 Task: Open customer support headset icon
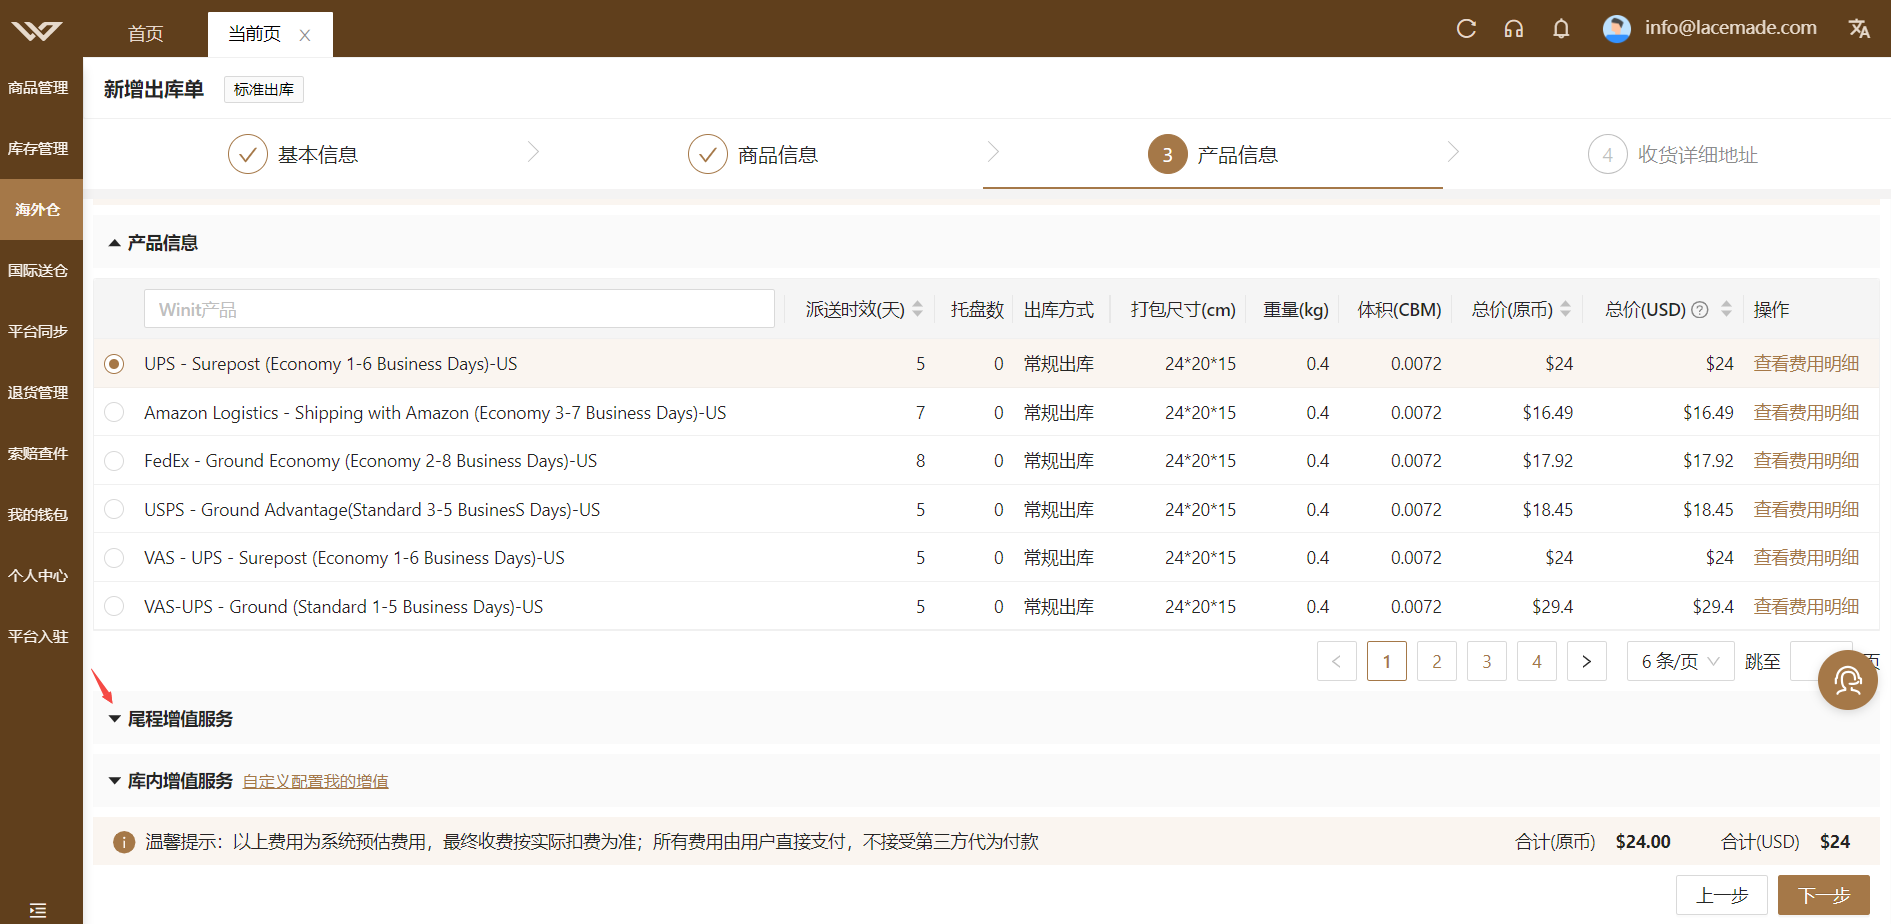click(1514, 29)
